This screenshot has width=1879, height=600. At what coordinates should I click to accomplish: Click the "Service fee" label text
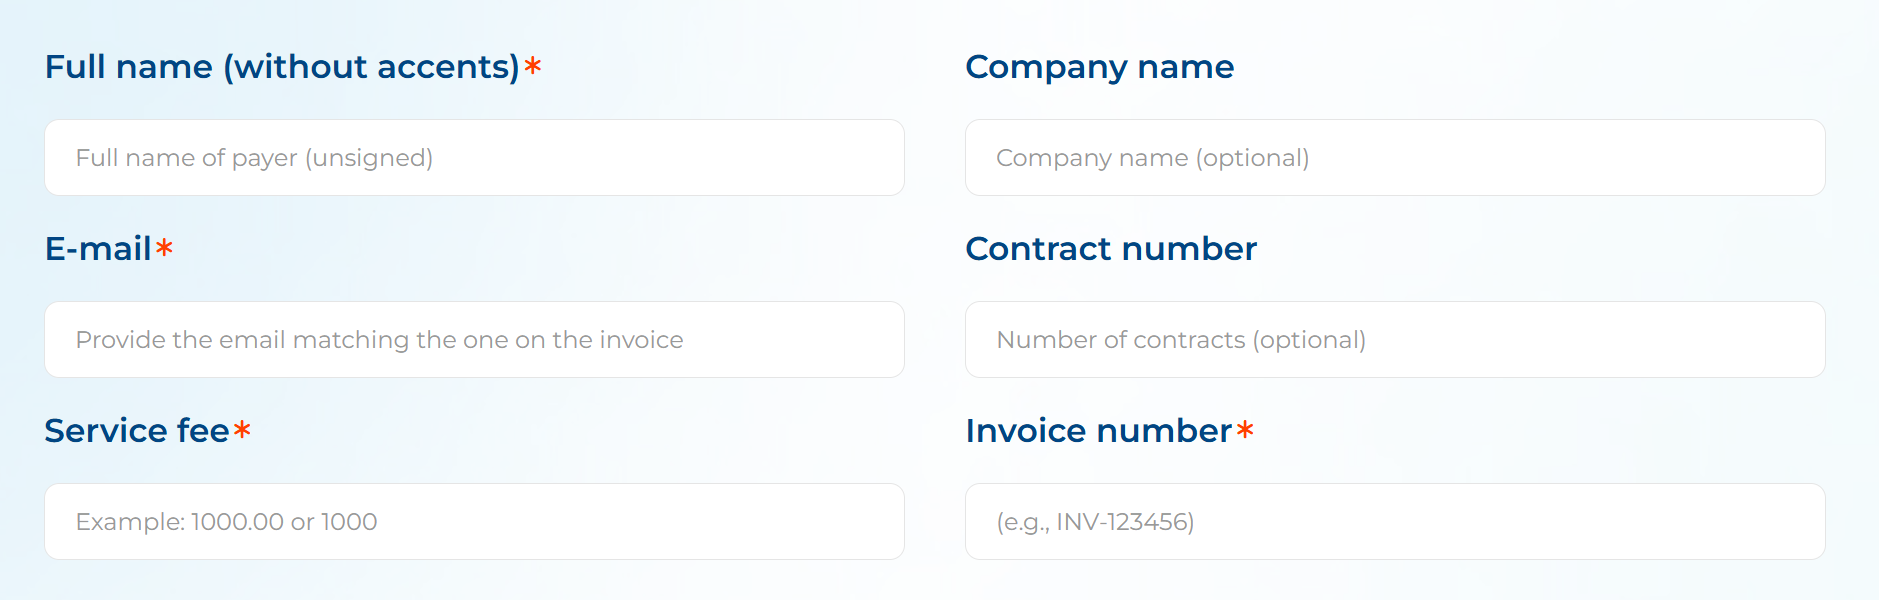point(137,431)
